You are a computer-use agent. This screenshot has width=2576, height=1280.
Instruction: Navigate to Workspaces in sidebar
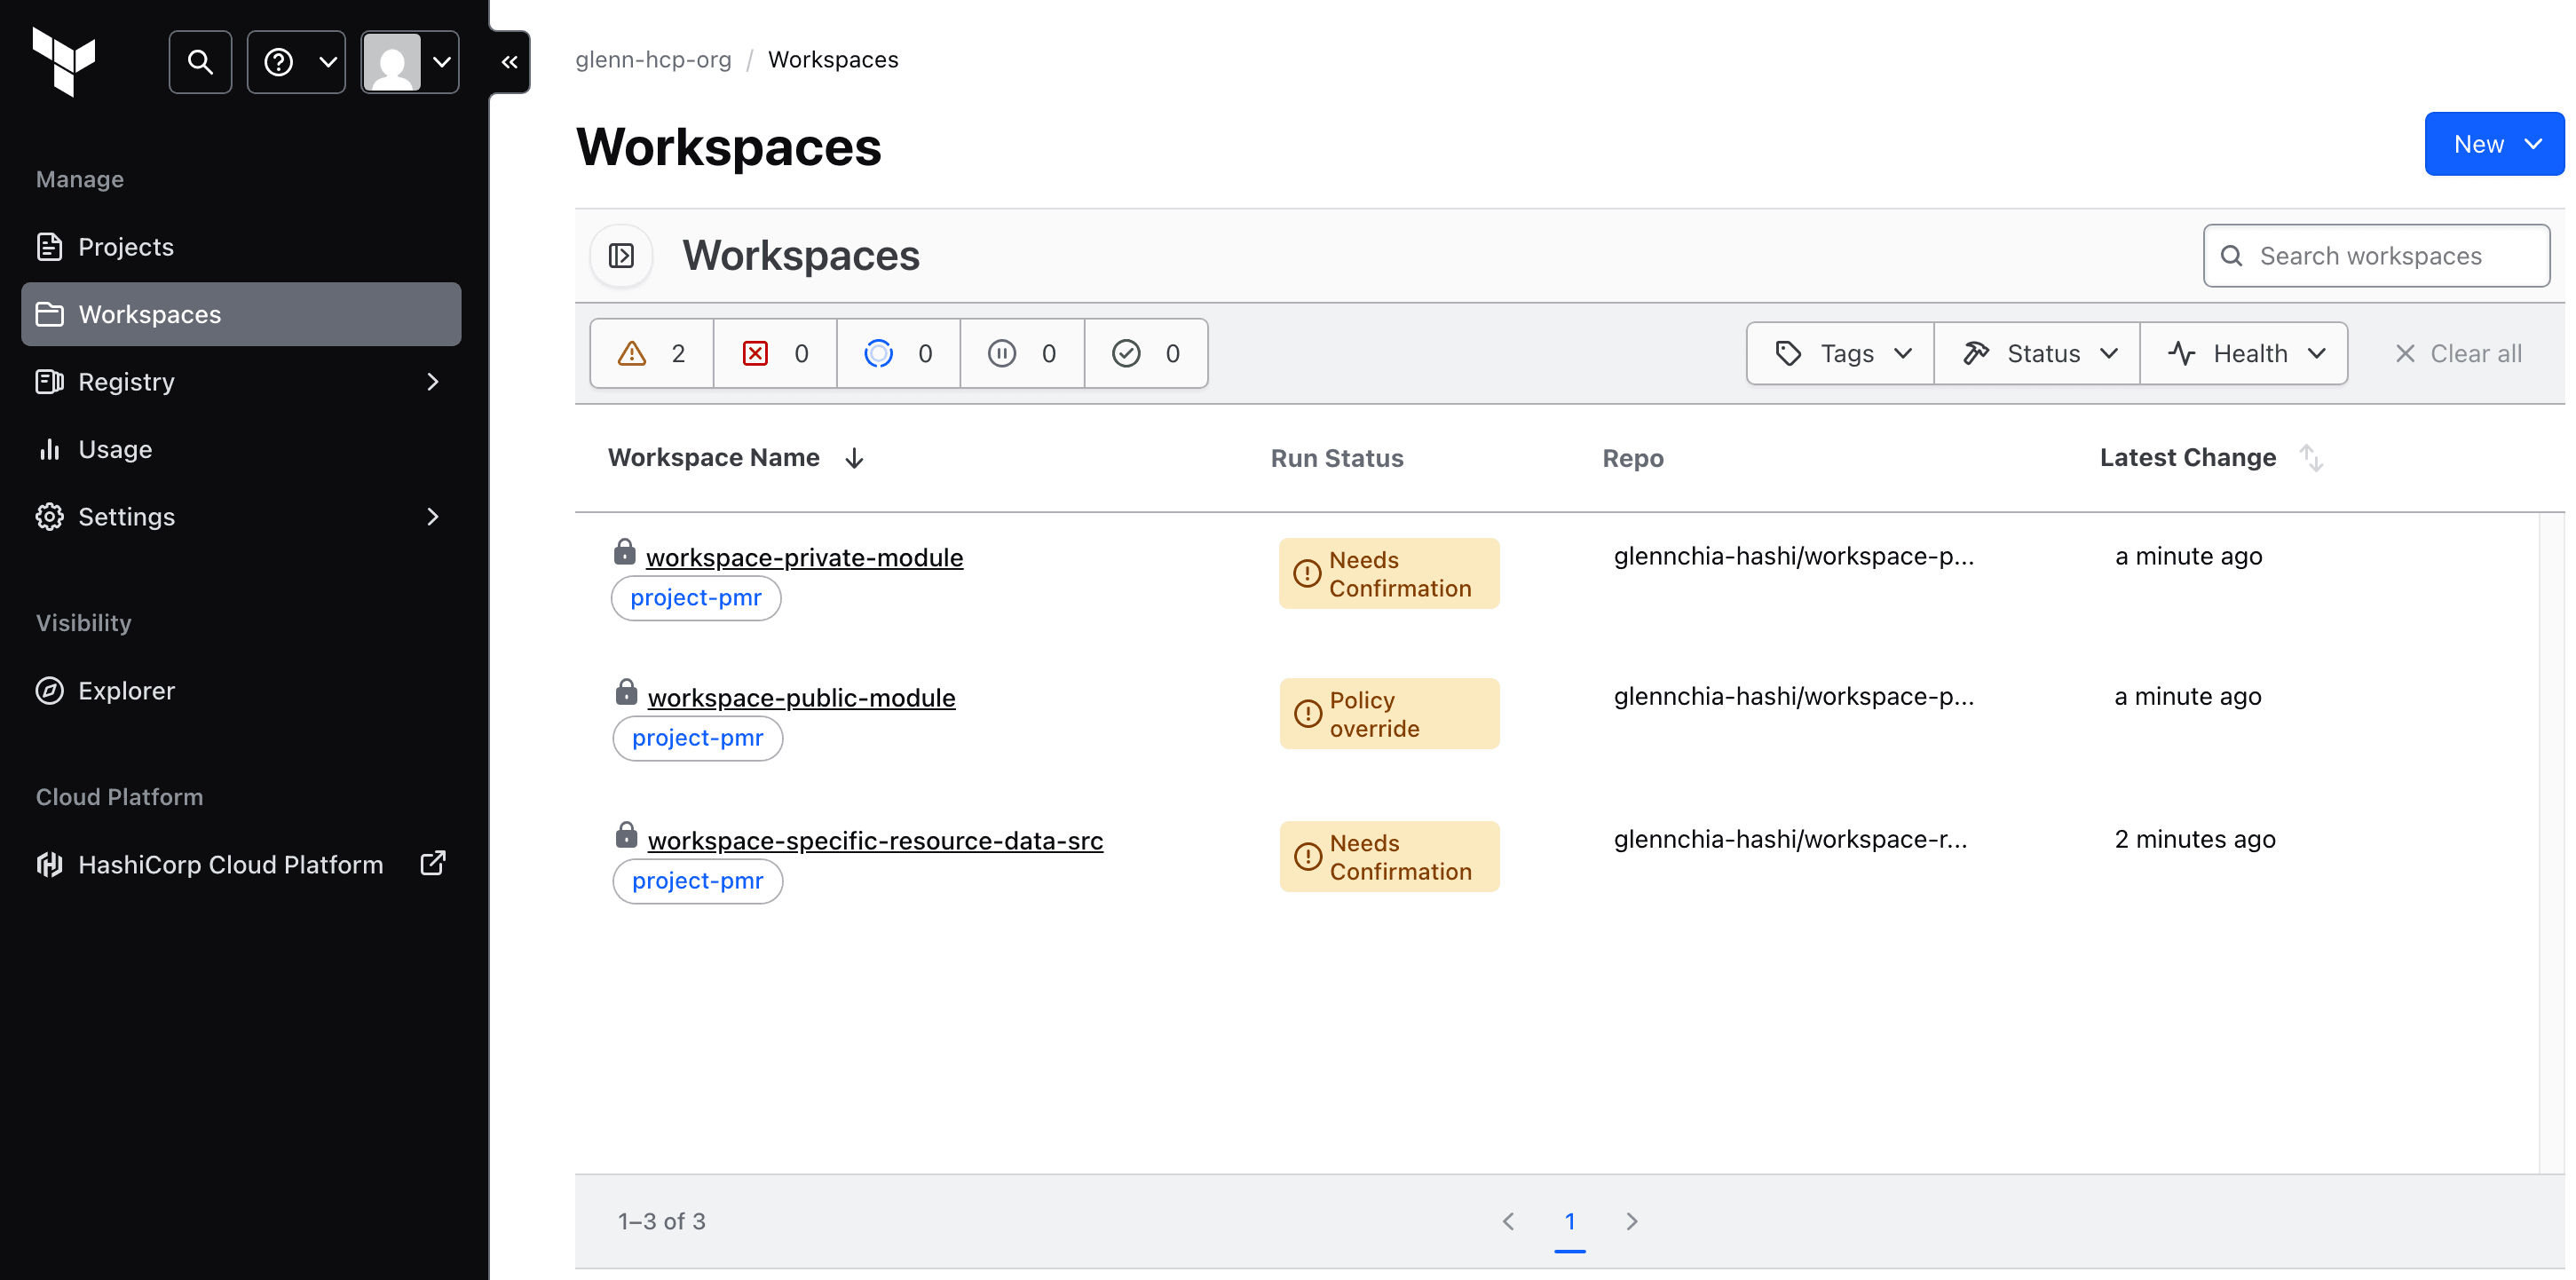[150, 314]
